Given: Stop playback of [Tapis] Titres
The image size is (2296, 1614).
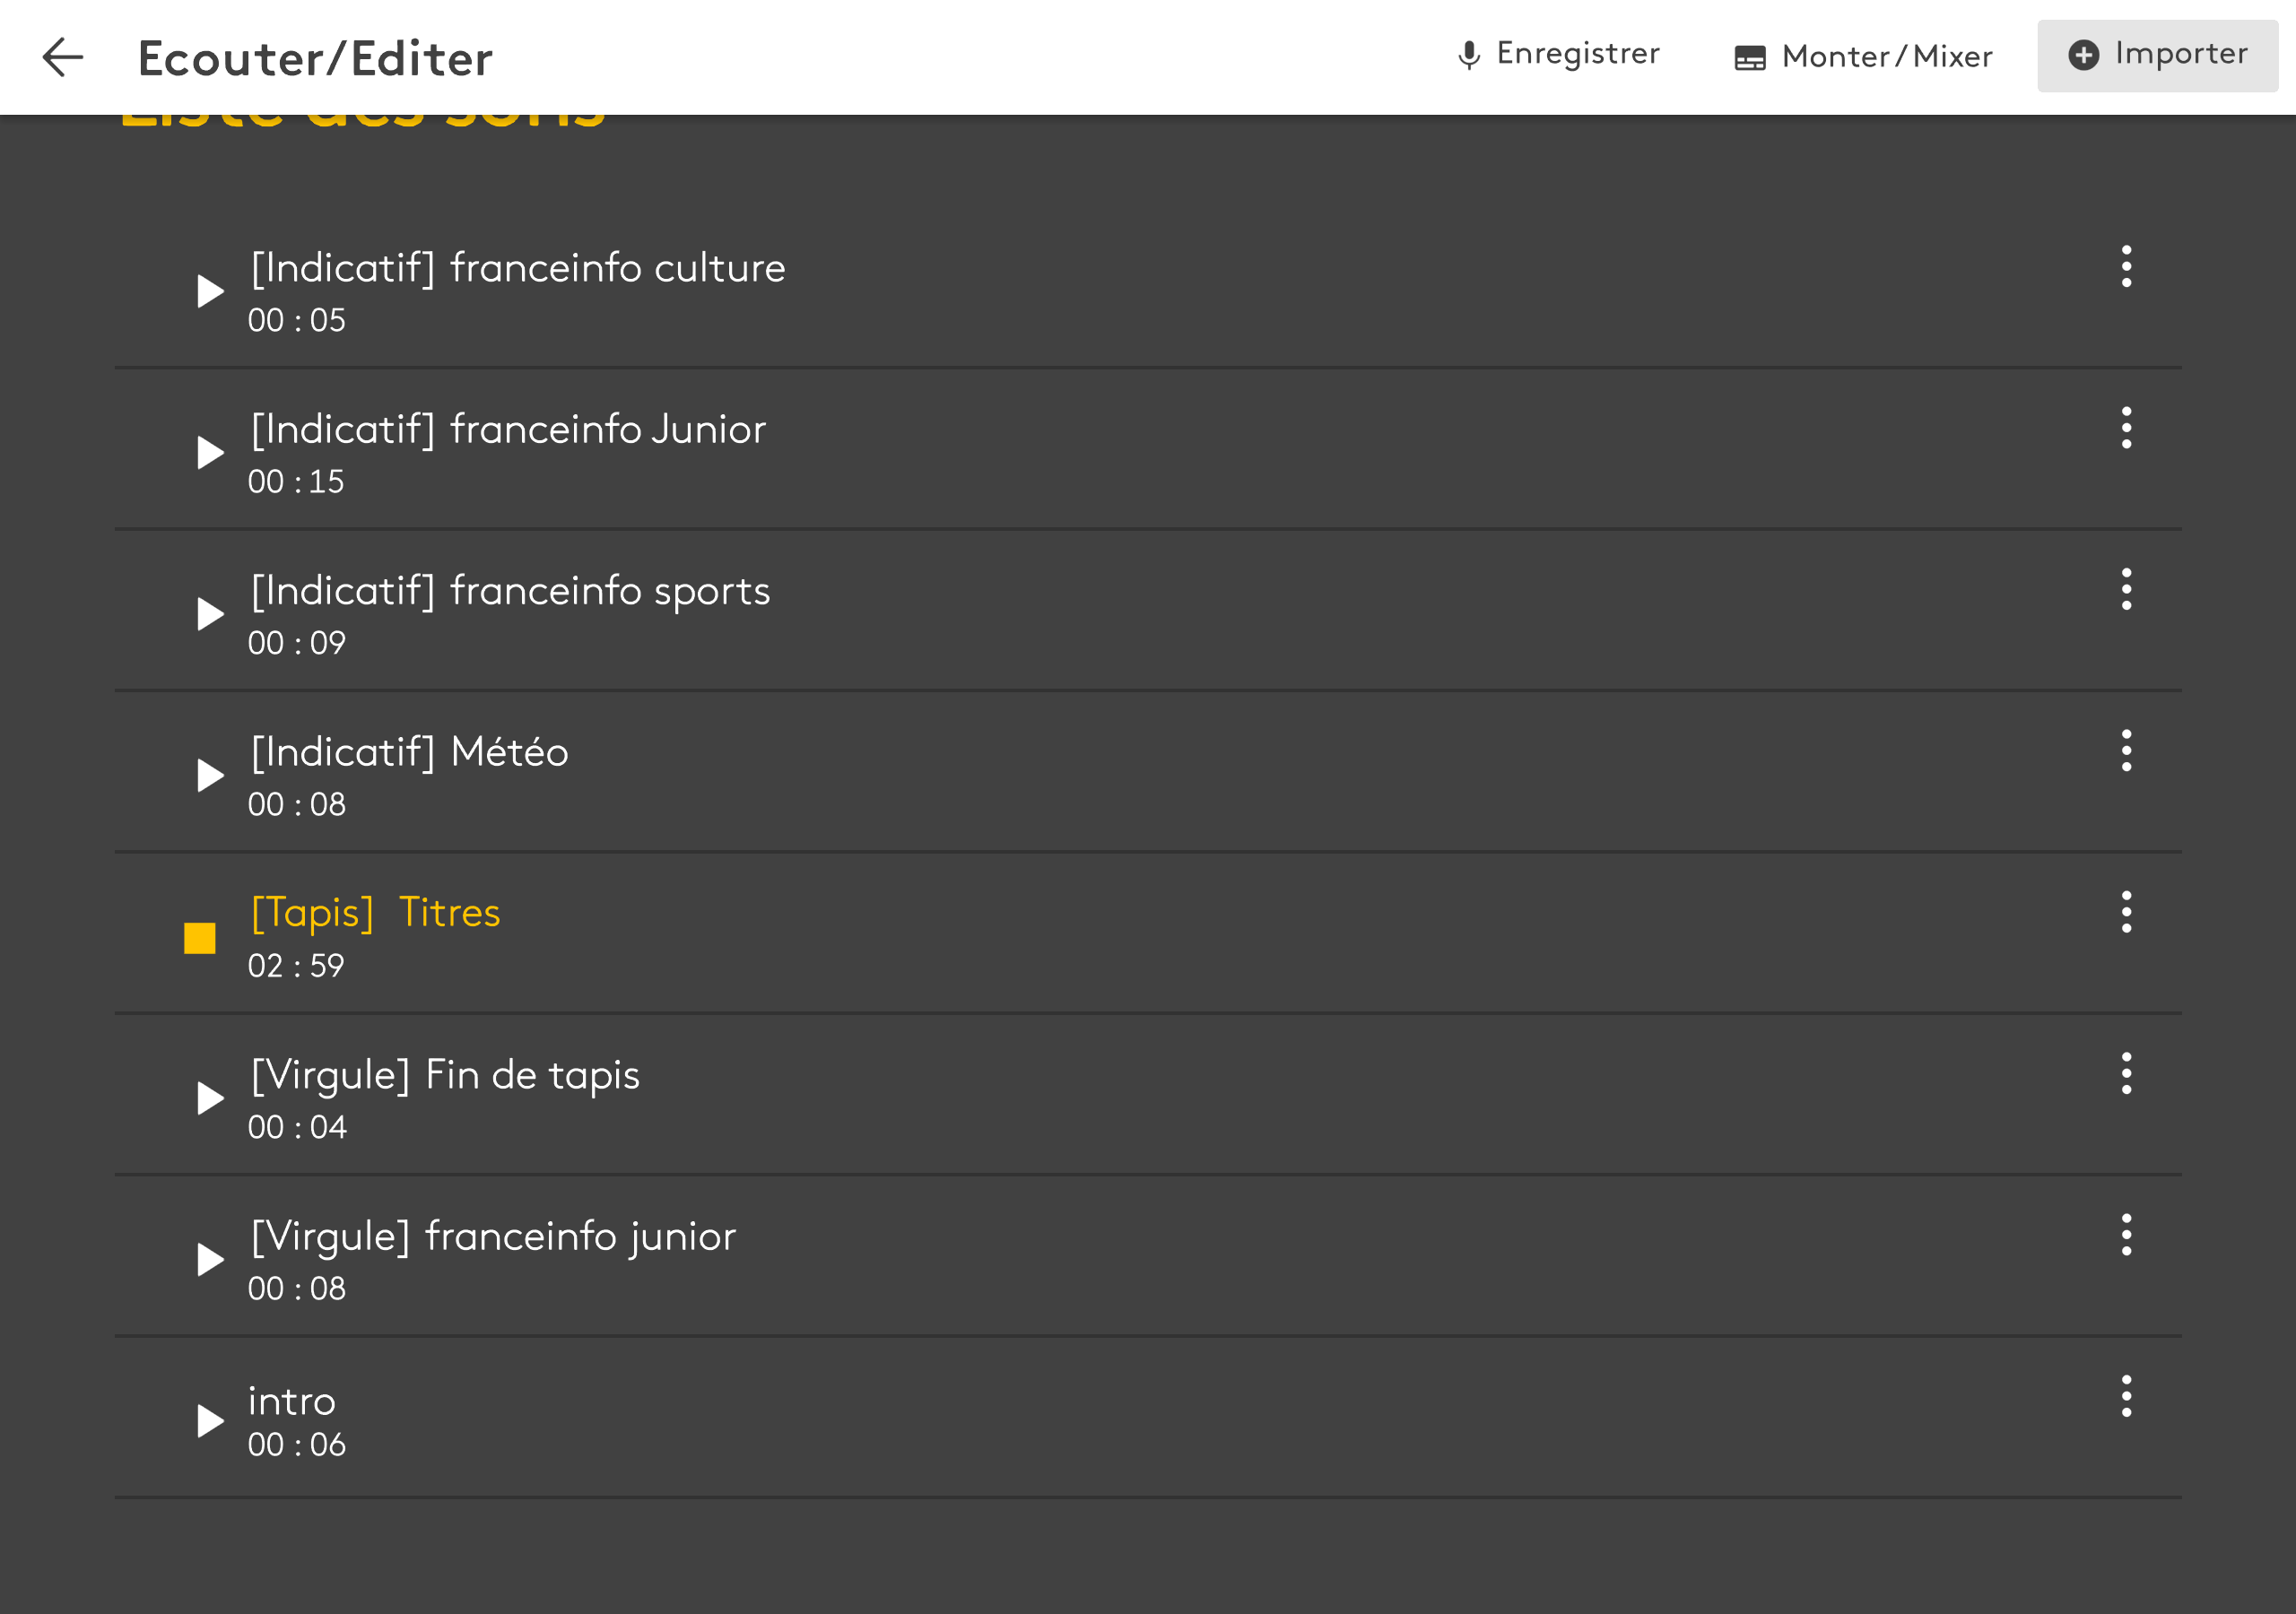Looking at the screenshot, I should 200,938.
